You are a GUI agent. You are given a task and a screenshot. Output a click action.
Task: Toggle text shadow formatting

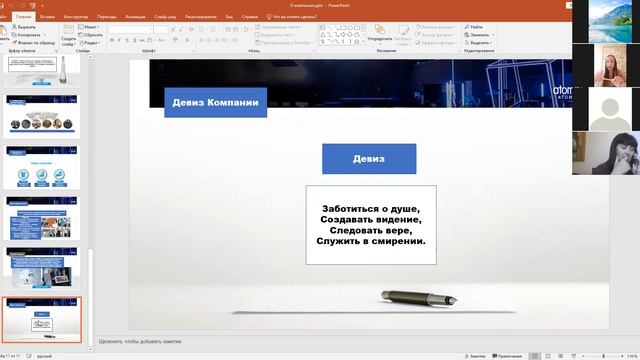pos(134,40)
